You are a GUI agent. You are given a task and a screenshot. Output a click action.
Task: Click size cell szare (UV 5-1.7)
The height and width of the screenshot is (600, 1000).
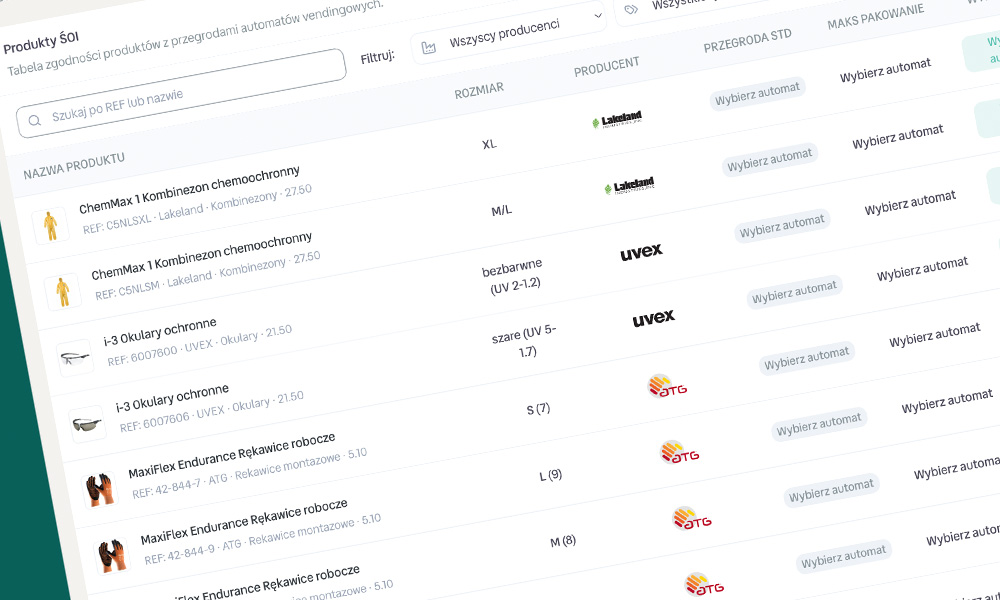pyautogui.click(x=526, y=342)
